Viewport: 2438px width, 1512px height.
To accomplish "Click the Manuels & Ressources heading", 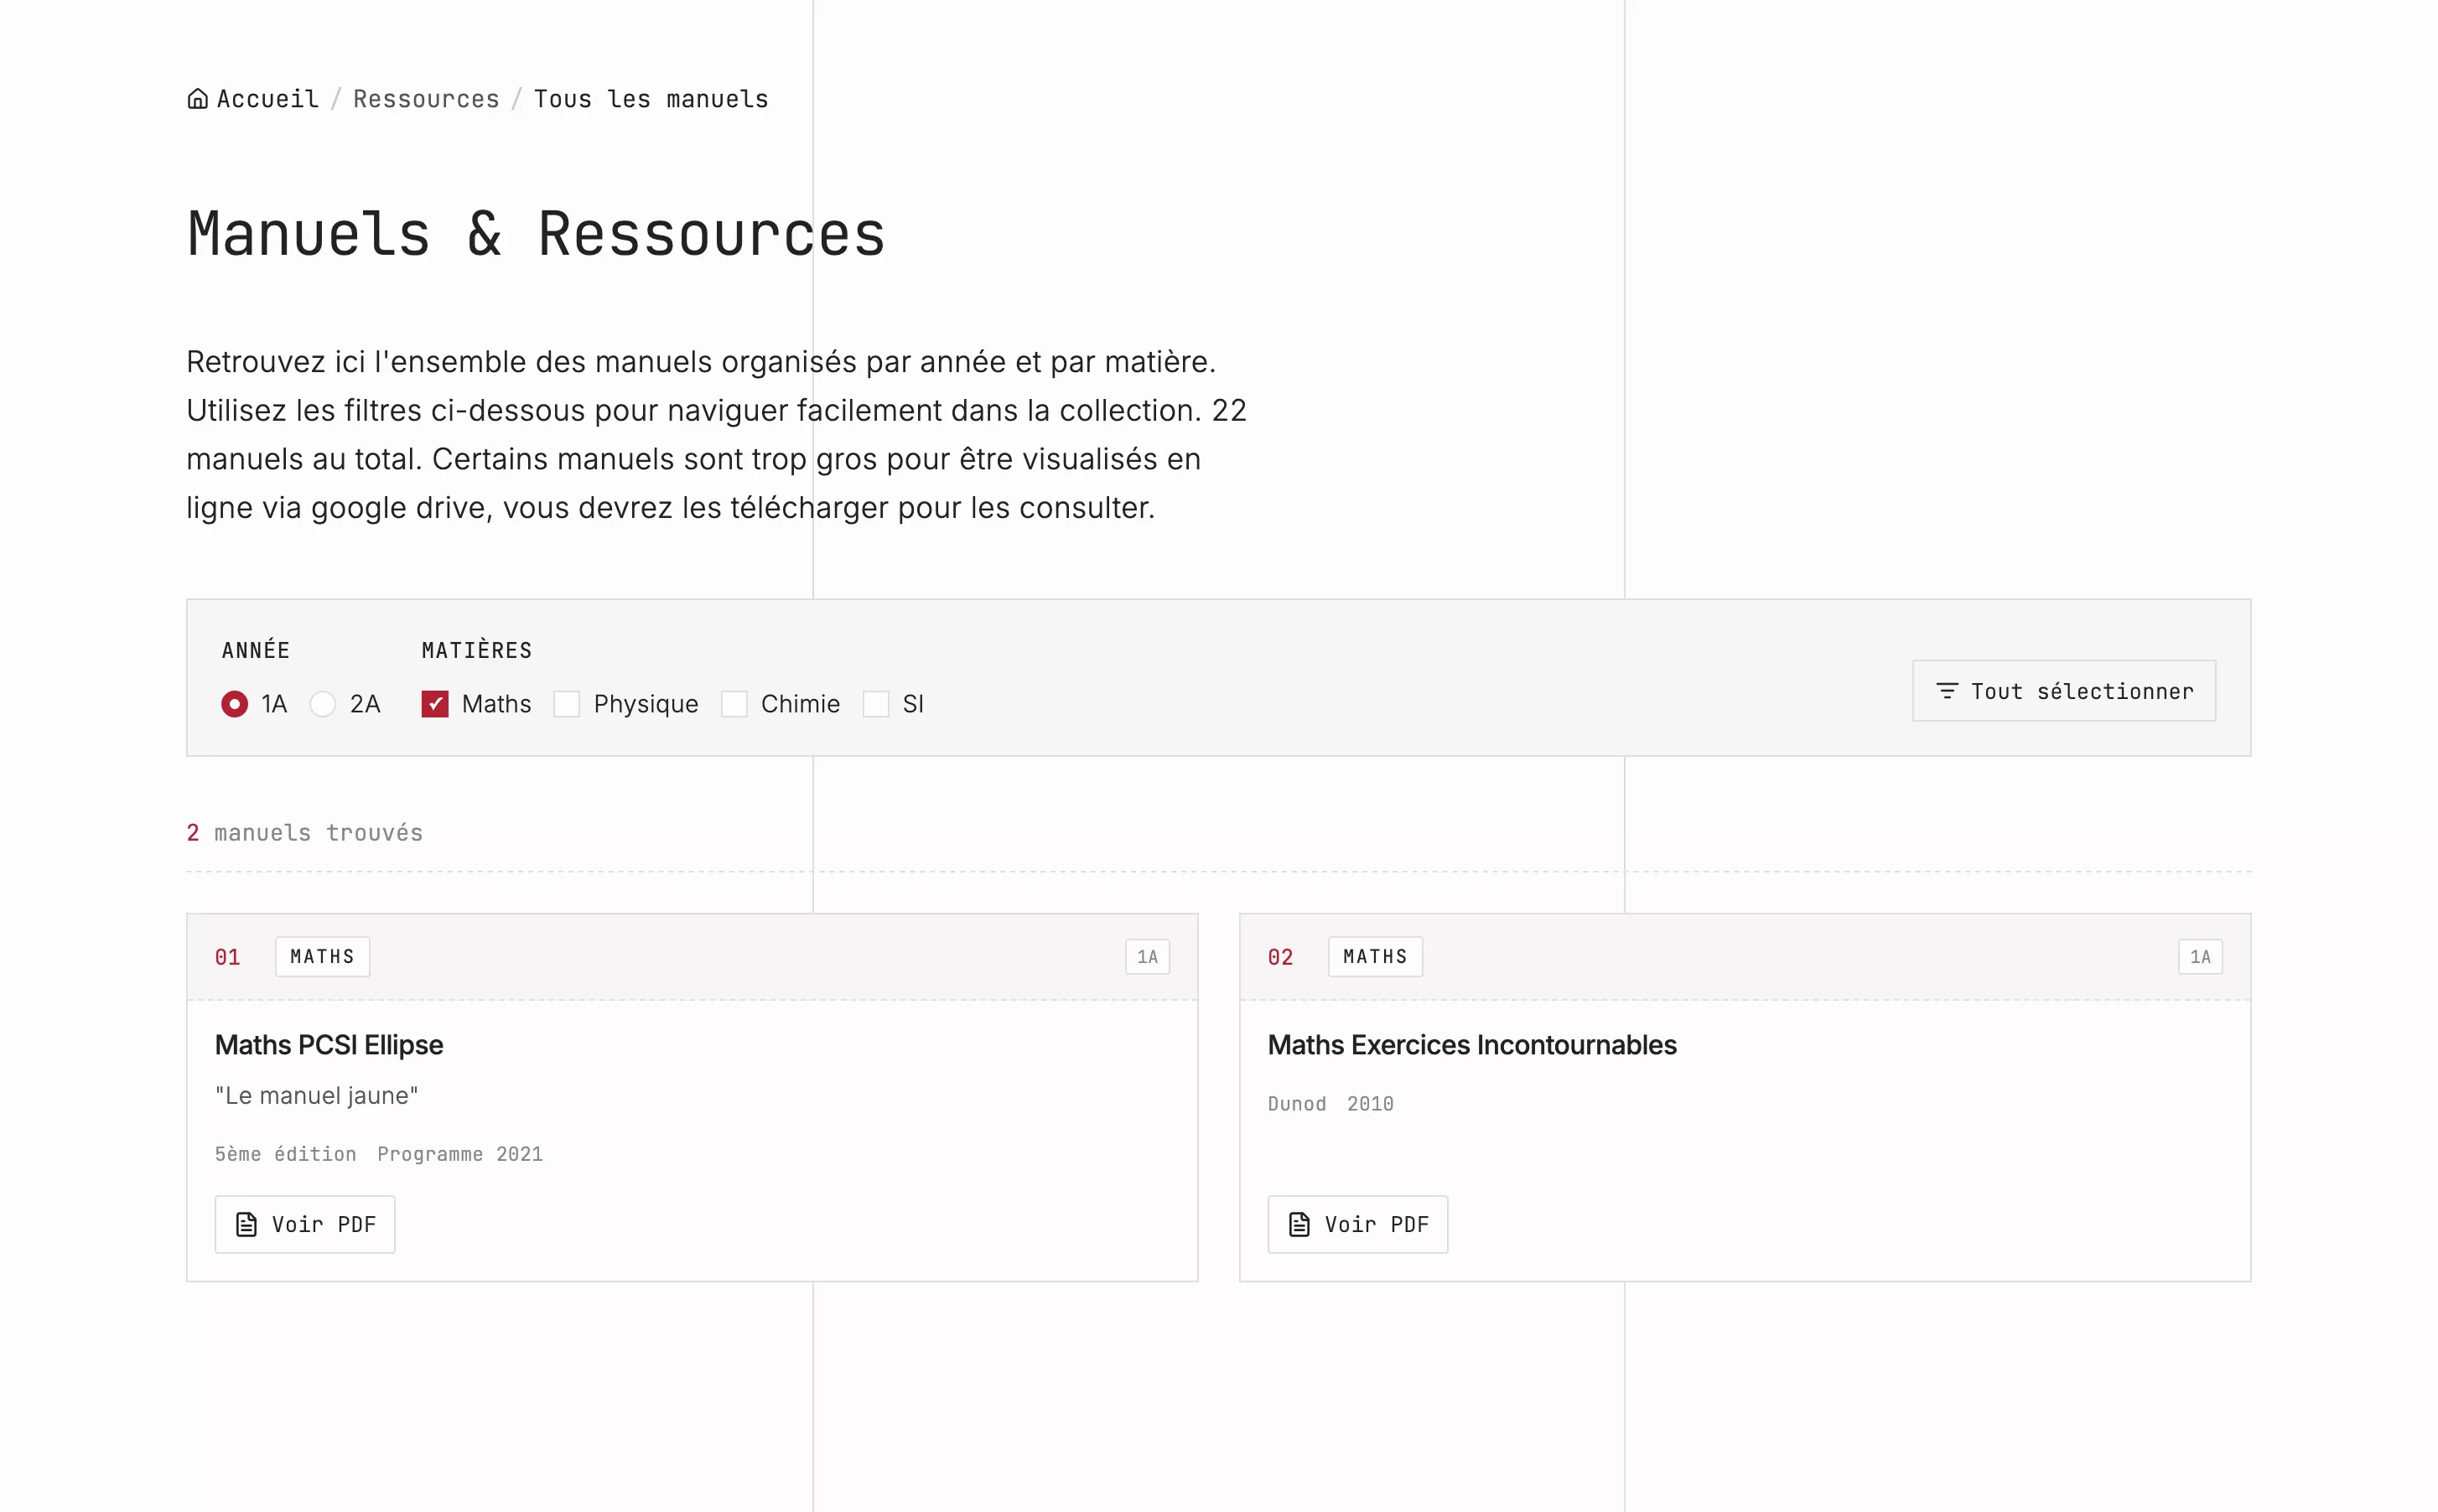I will (x=536, y=235).
